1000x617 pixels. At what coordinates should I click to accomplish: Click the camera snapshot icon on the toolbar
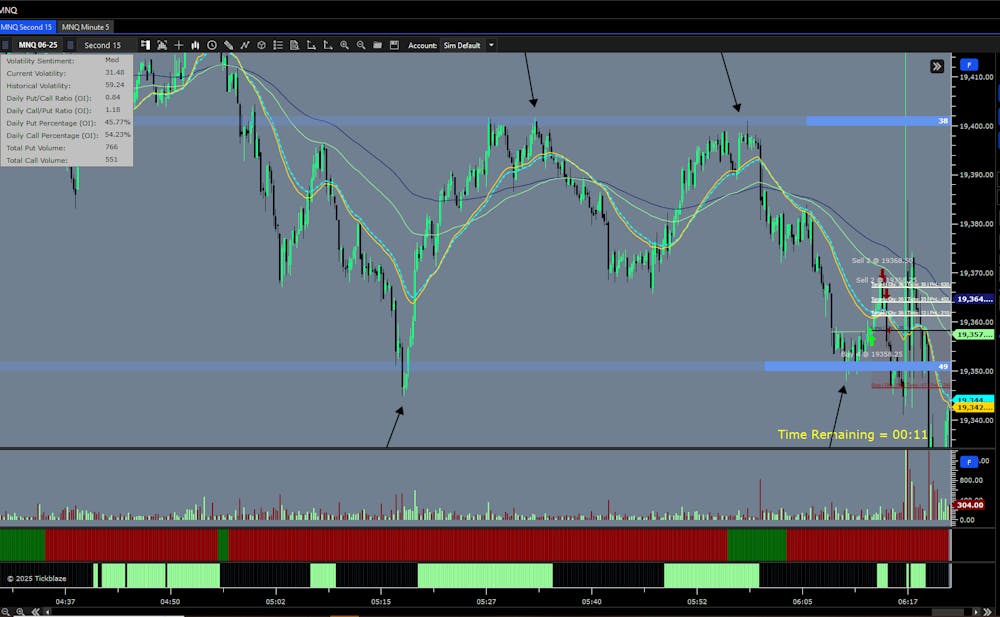(x=162, y=45)
